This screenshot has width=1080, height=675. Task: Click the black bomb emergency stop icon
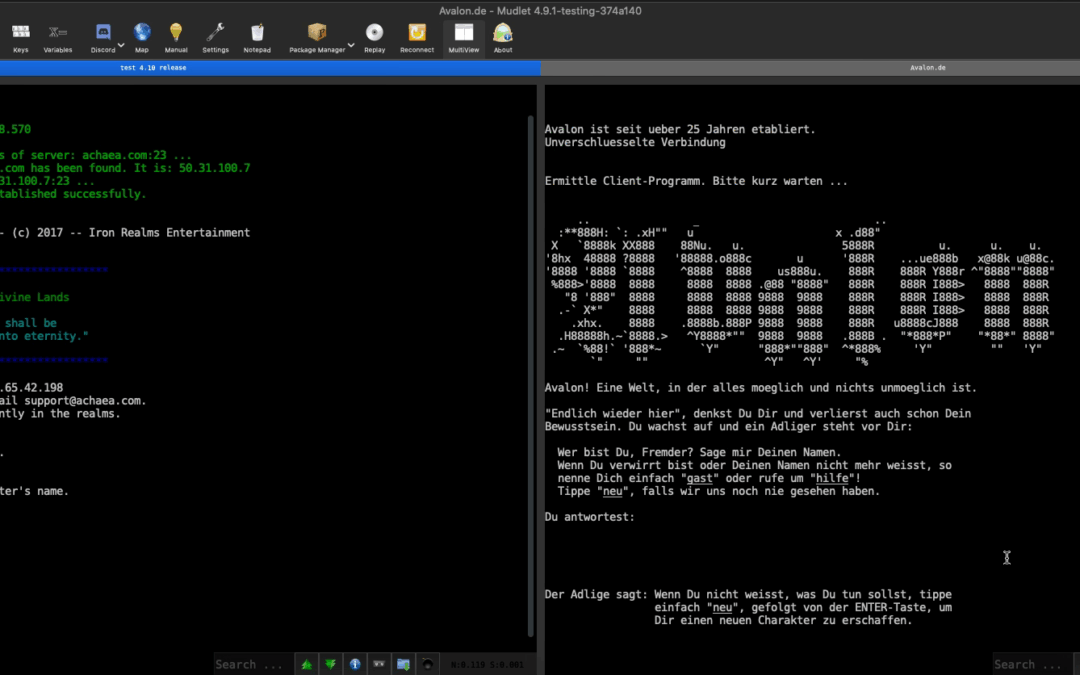(x=427, y=665)
